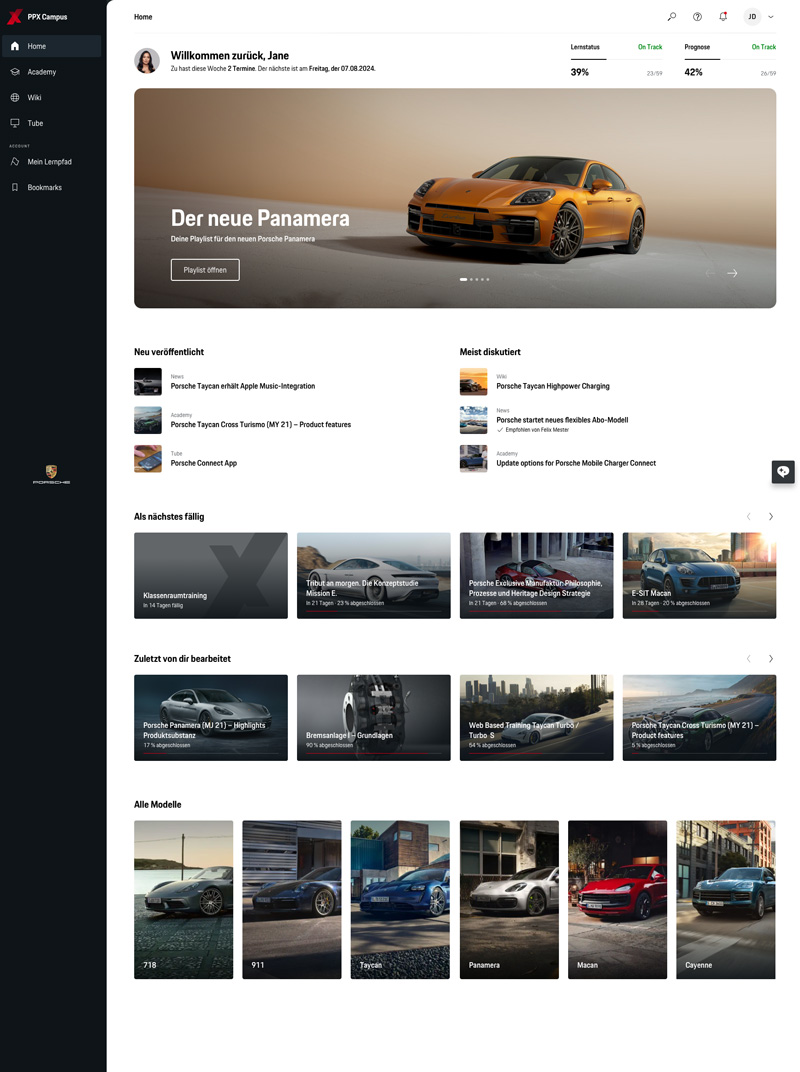Go to next hero slide with right arrow
Image resolution: width=800 pixels, height=1072 pixels.
tap(732, 273)
